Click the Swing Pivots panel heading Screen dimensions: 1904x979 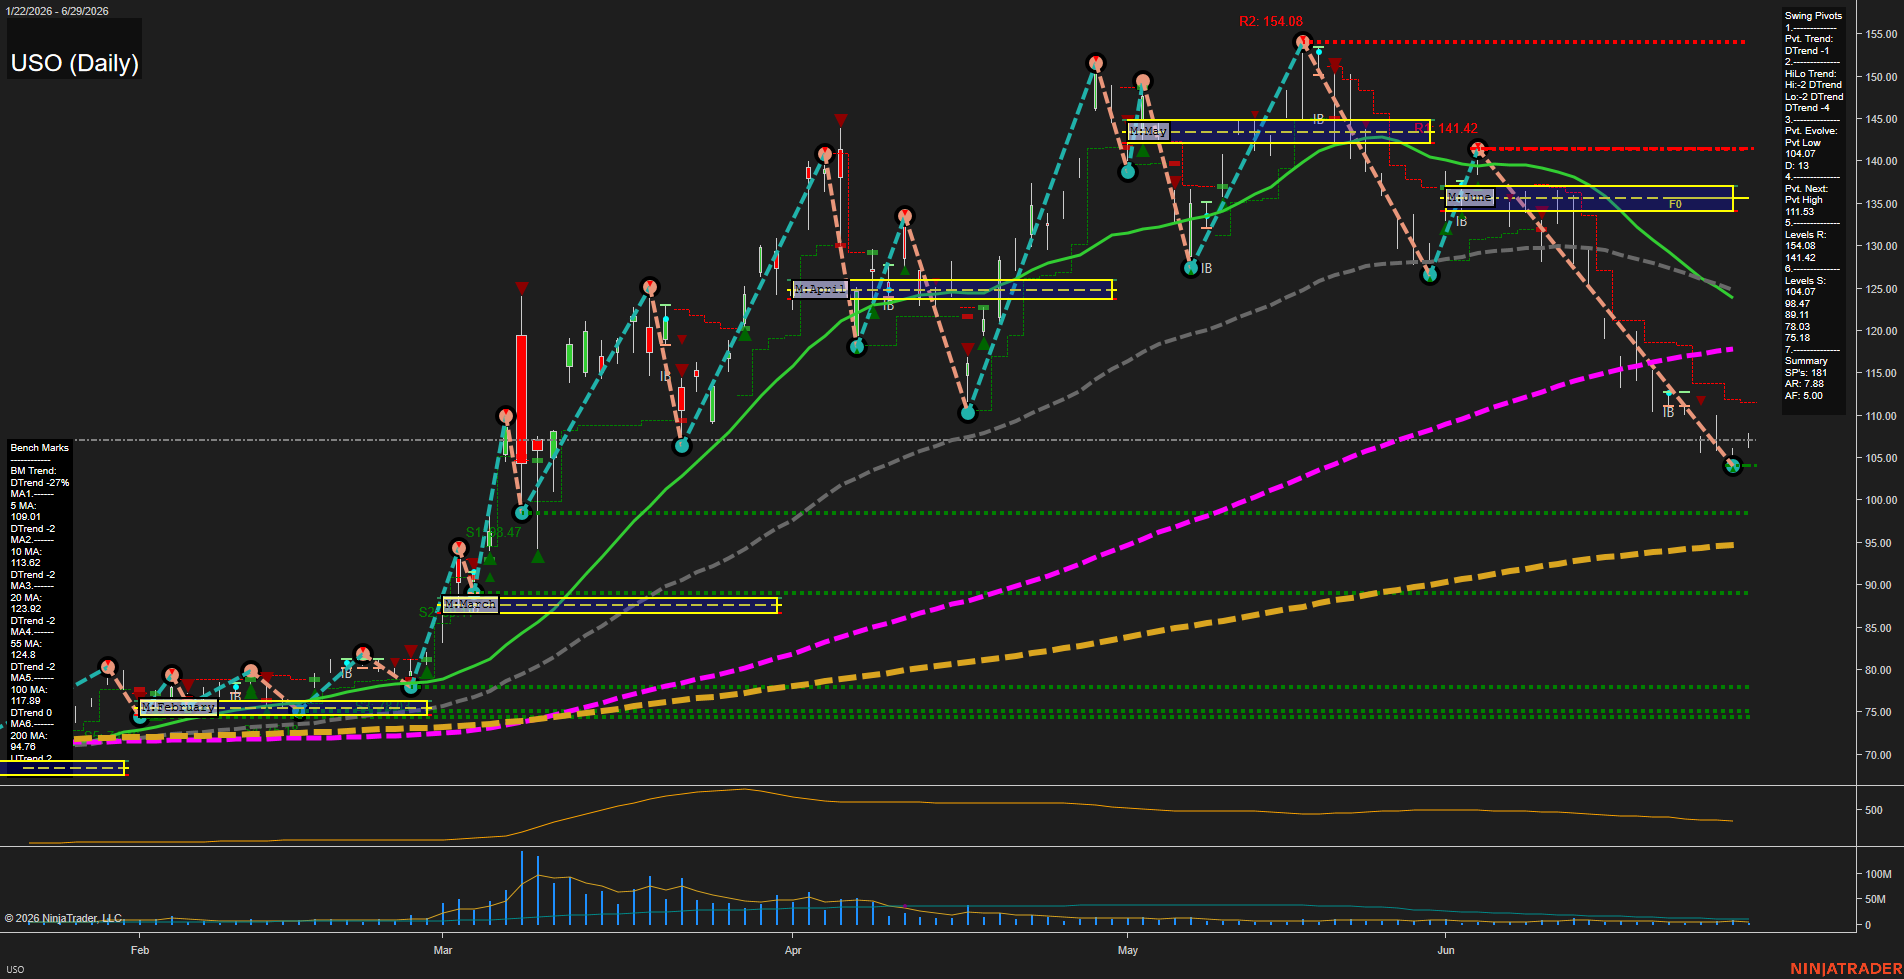1813,16
